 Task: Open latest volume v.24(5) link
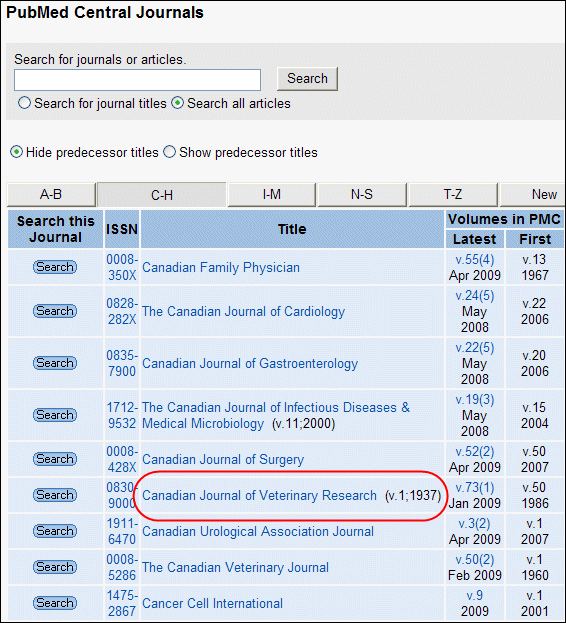pos(475,296)
